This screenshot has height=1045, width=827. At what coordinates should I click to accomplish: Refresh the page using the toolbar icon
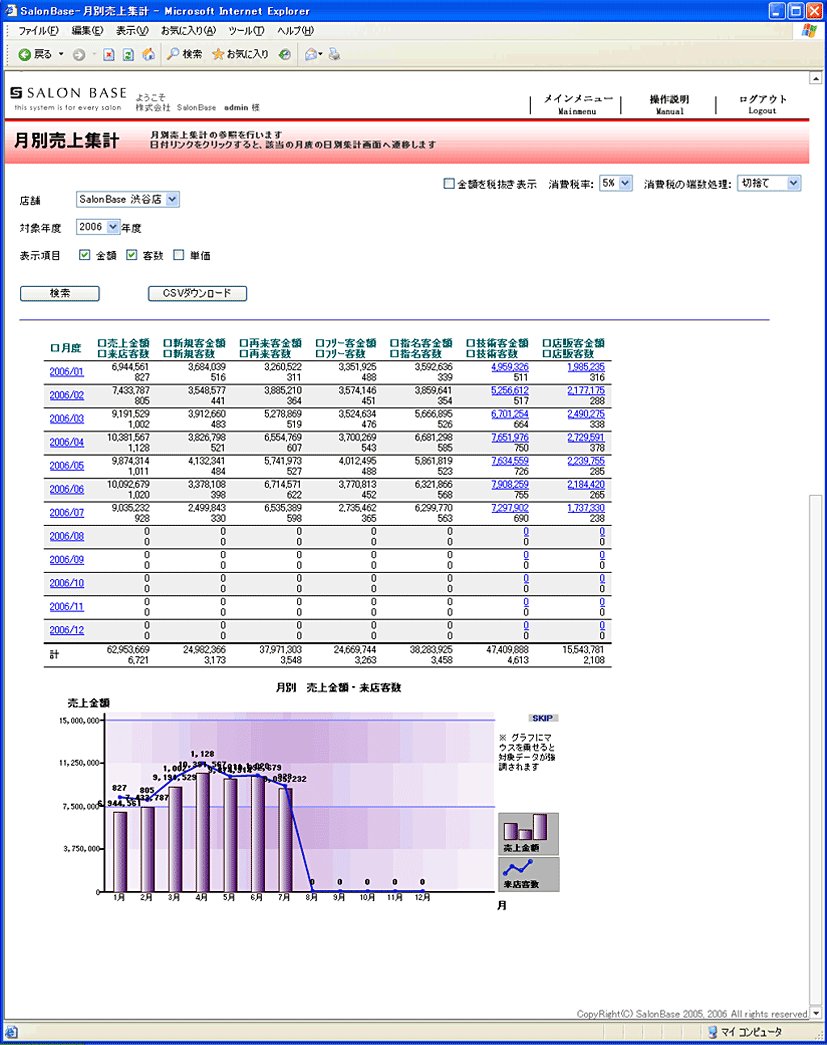point(128,55)
